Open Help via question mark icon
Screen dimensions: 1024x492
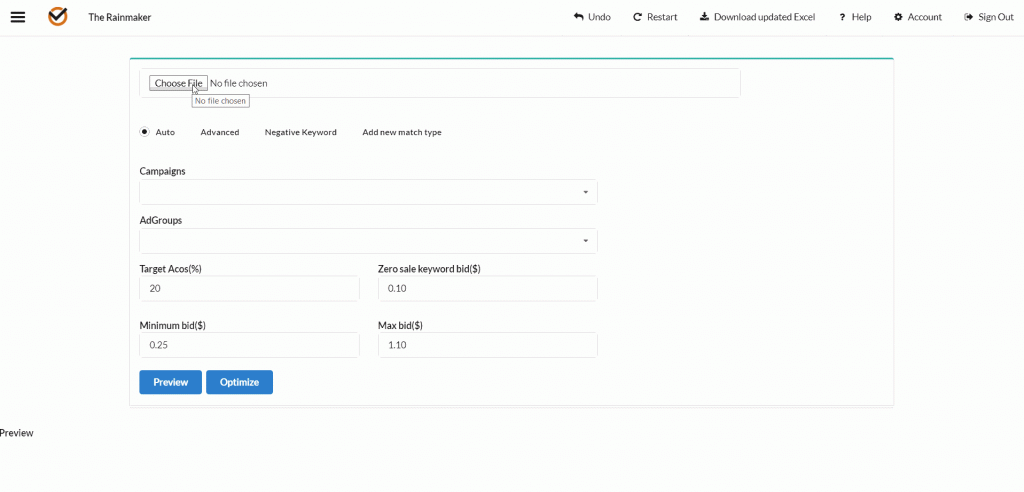(842, 17)
